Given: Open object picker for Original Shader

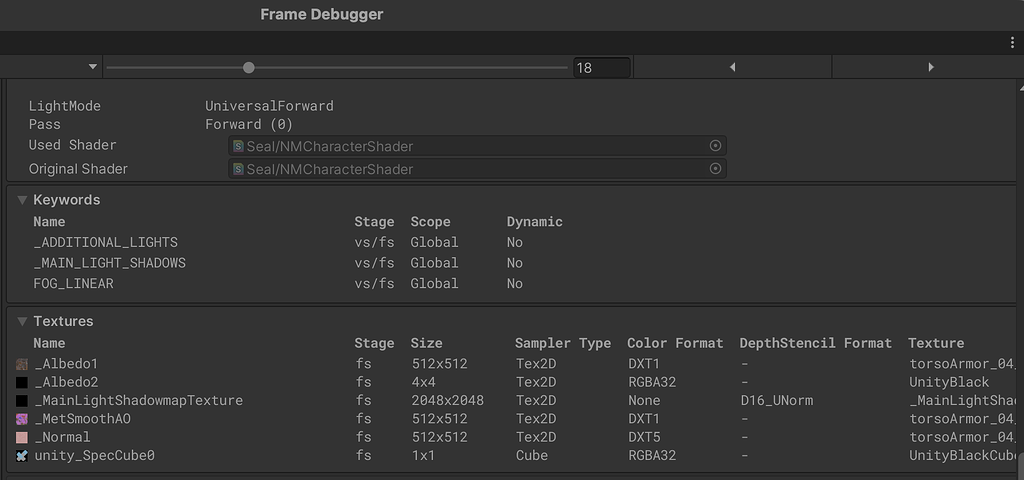Looking at the screenshot, I should click(x=715, y=169).
